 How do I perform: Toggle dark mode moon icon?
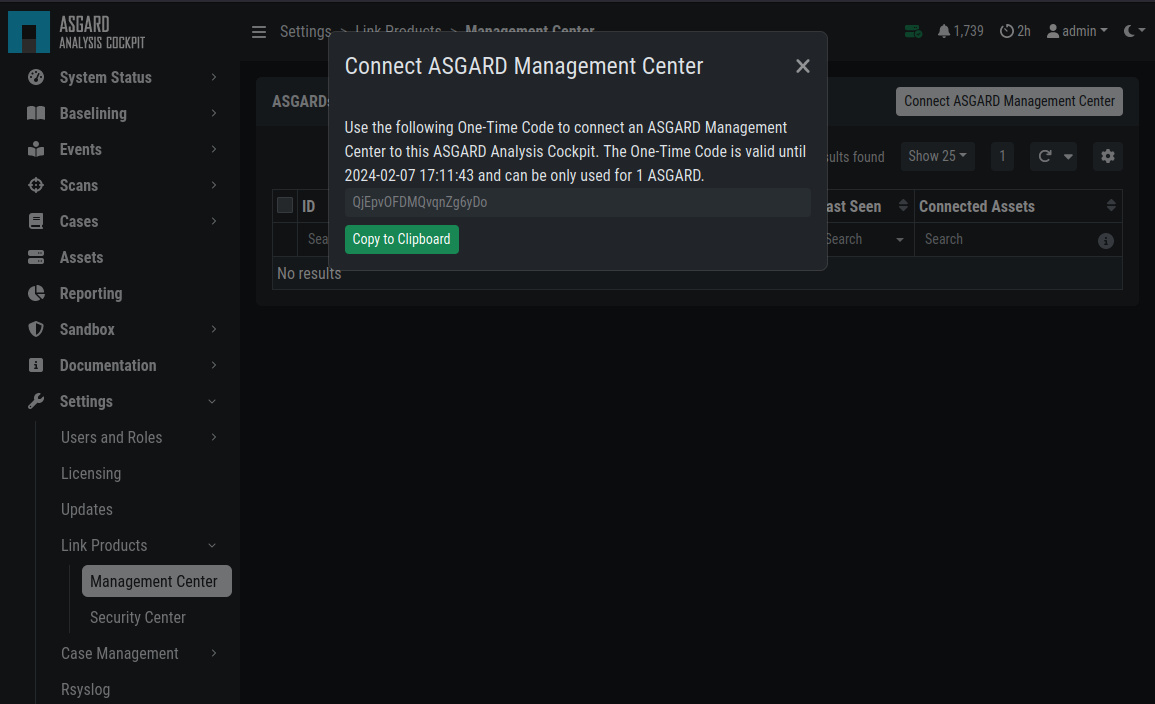[x=1129, y=31]
